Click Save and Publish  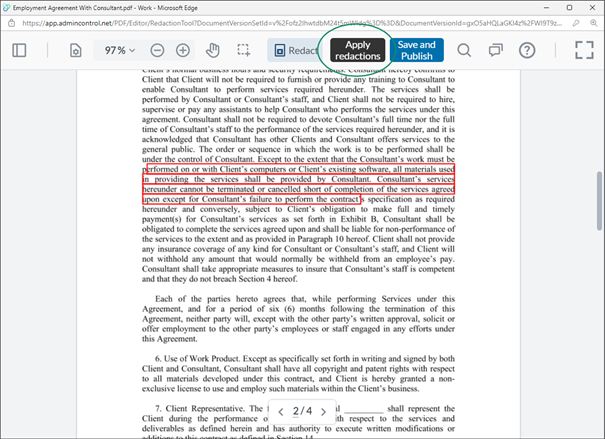416,51
